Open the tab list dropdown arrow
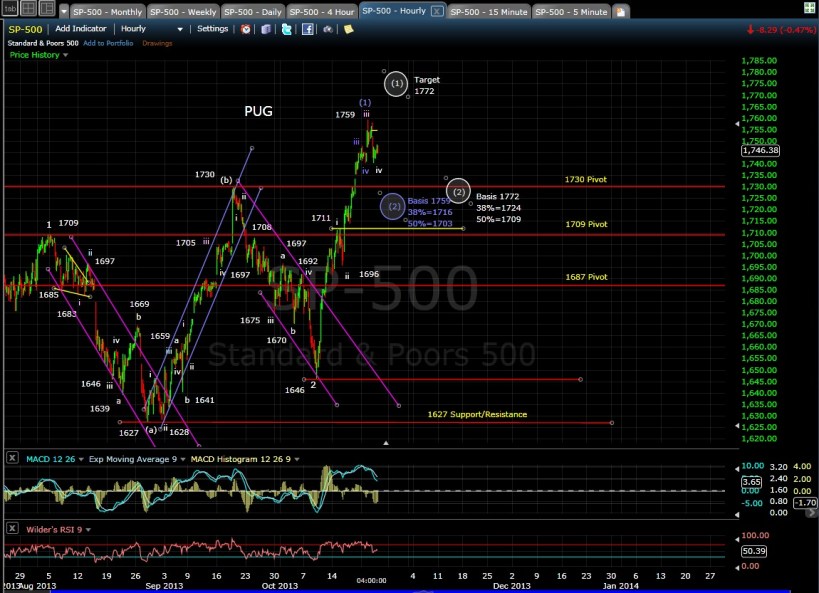The image size is (819, 593). [x=64, y=11]
